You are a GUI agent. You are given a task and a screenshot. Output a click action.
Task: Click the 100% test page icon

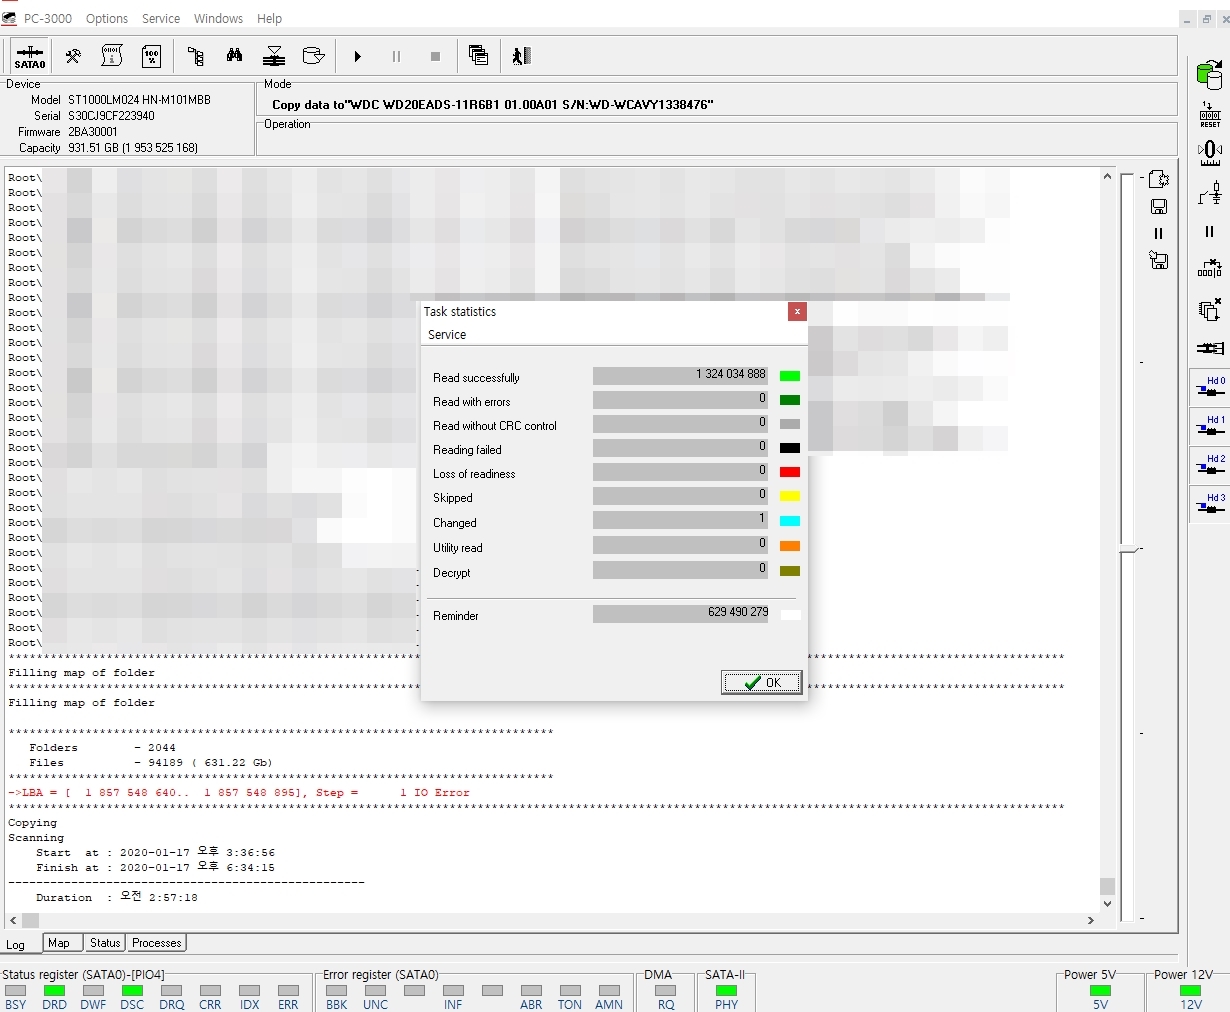click(152, 56)
